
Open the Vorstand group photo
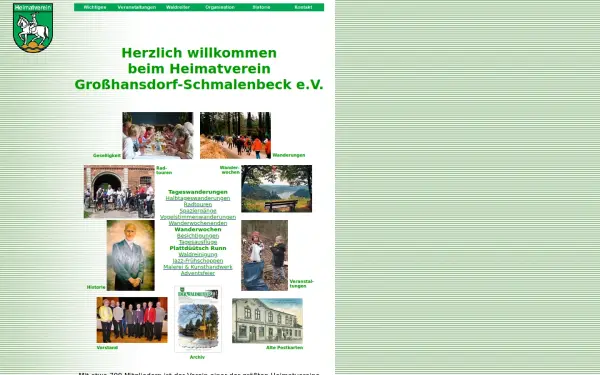[132, 320]
